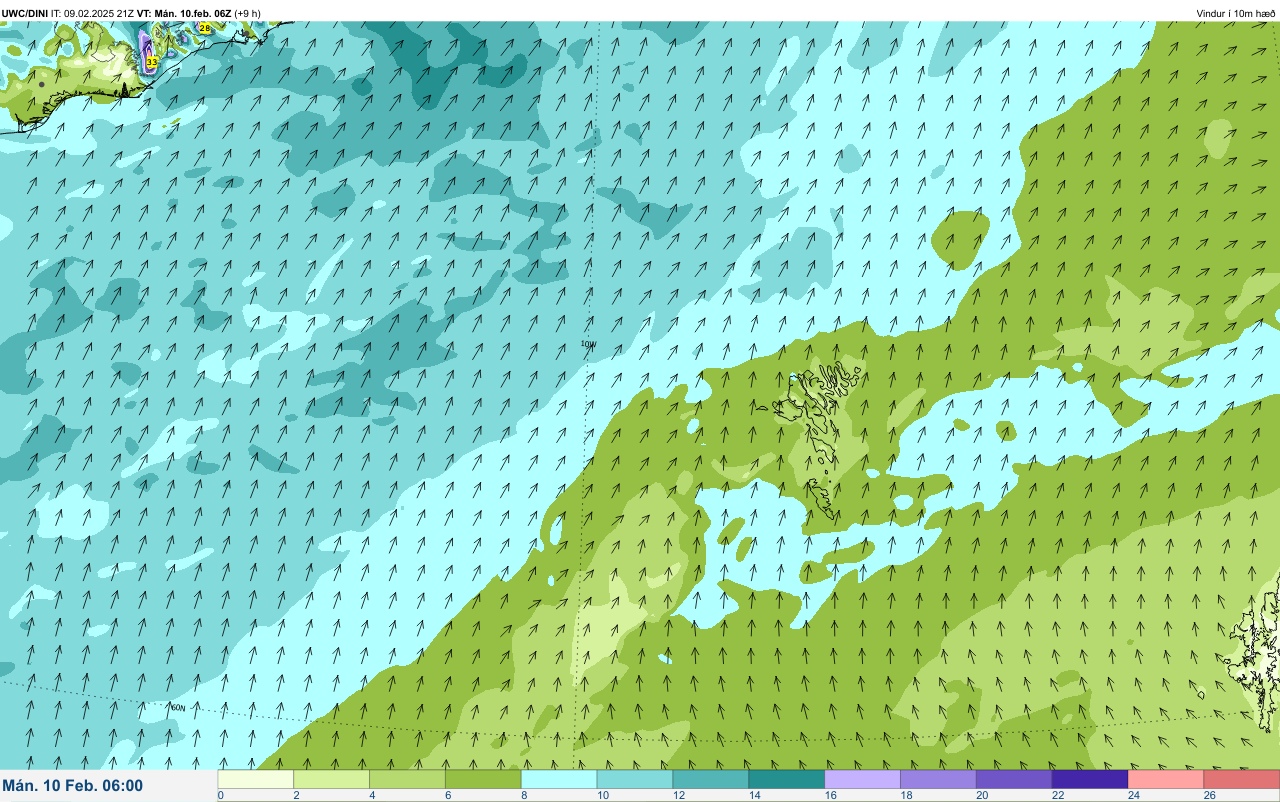Click the 22–24 dark indigo legend swatch
1280x802 pixels.
(x=1090, y=779)
